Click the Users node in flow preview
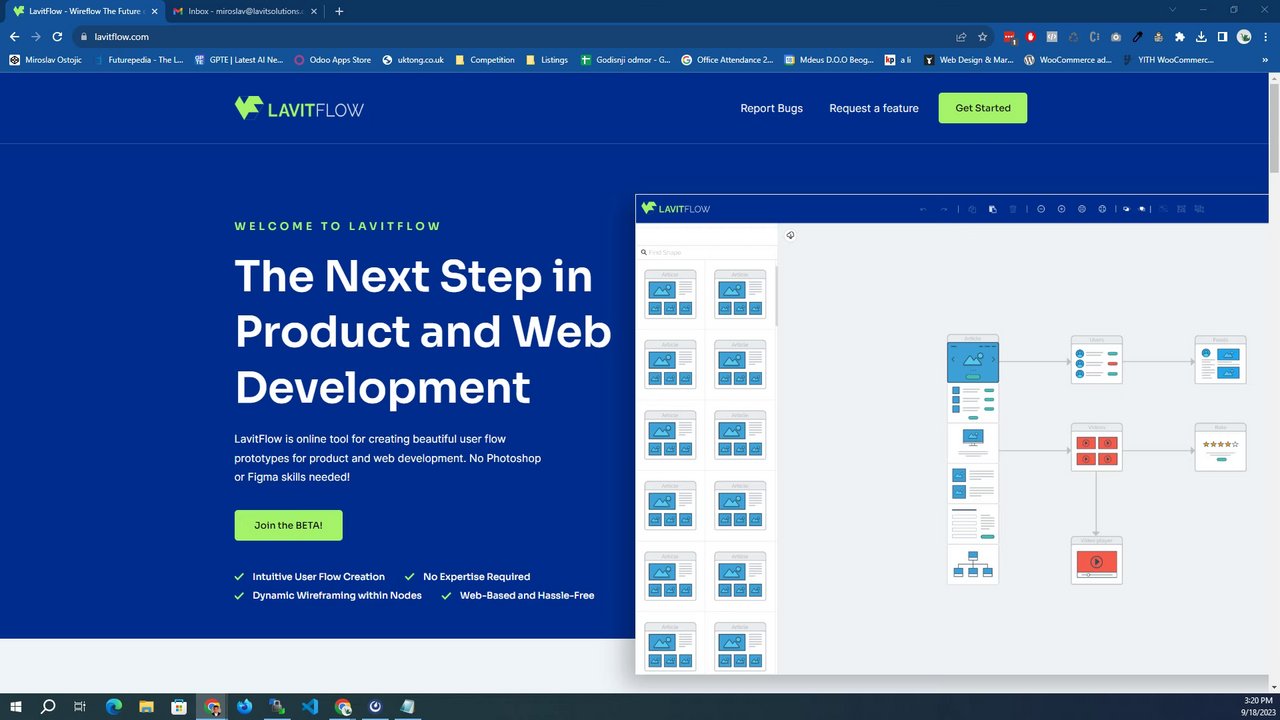Image resolution: width=1280 pixels, height=720 pixels. (x=1096, y=360)
